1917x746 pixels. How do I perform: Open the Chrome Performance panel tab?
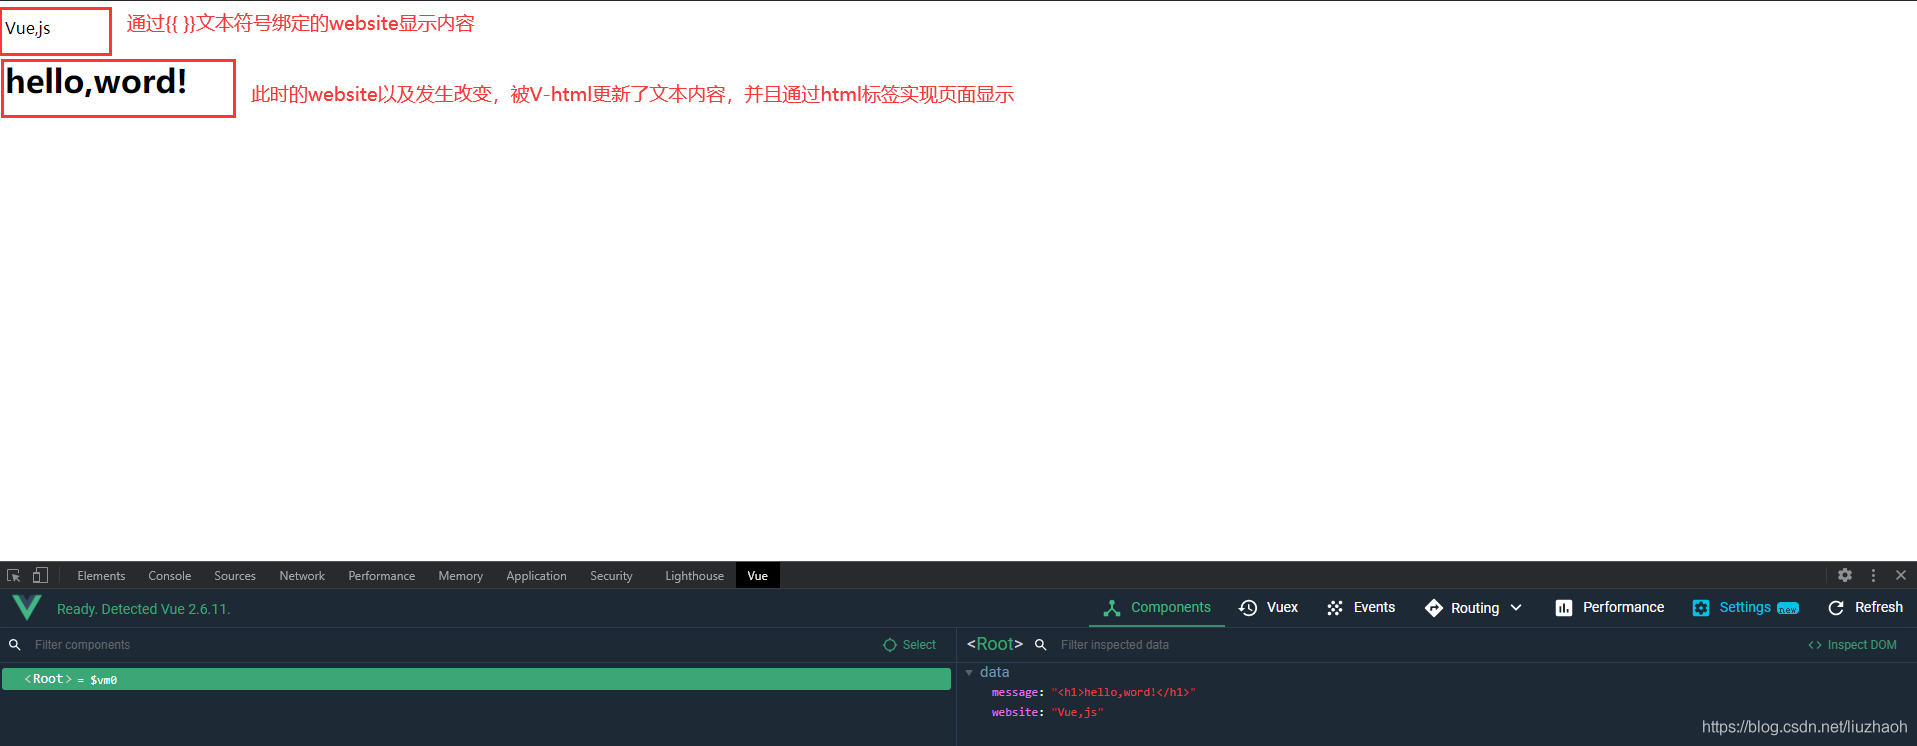382,576
